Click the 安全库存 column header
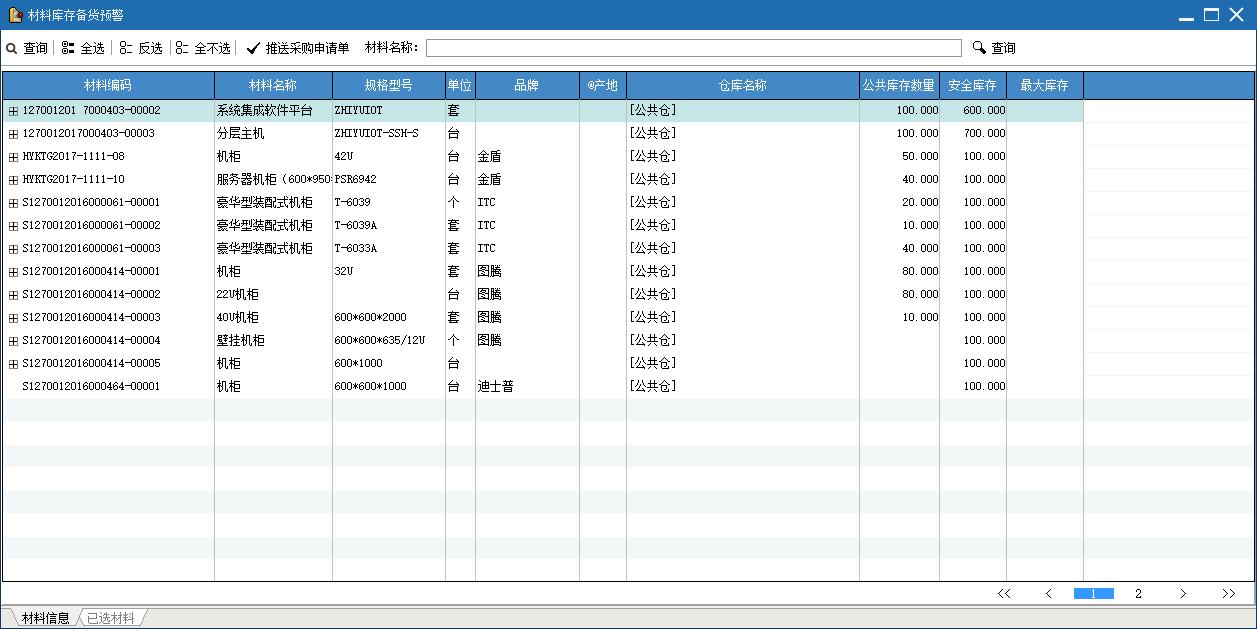Image resolution: width=1257 pixels, height=629 pixels. 972,86
